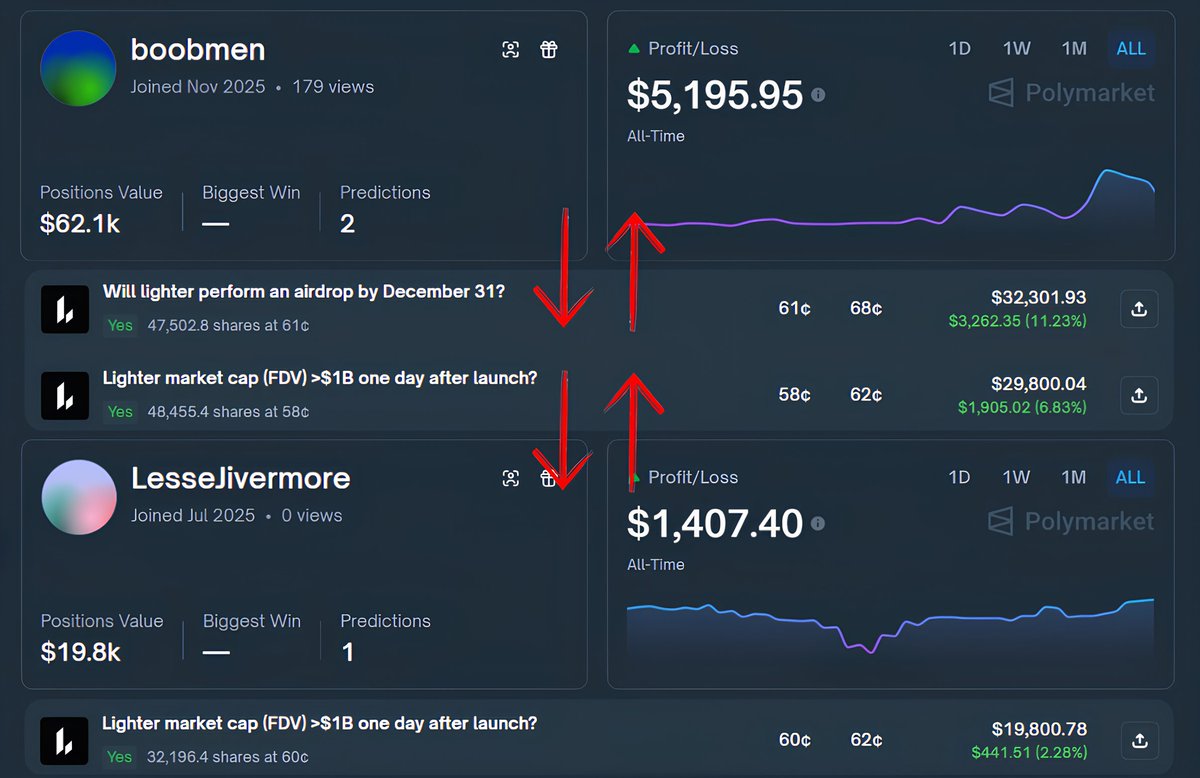Select the ALL tab on boobmen's profit chart
Viewport: 1200px width, 778px height.
1131,48
